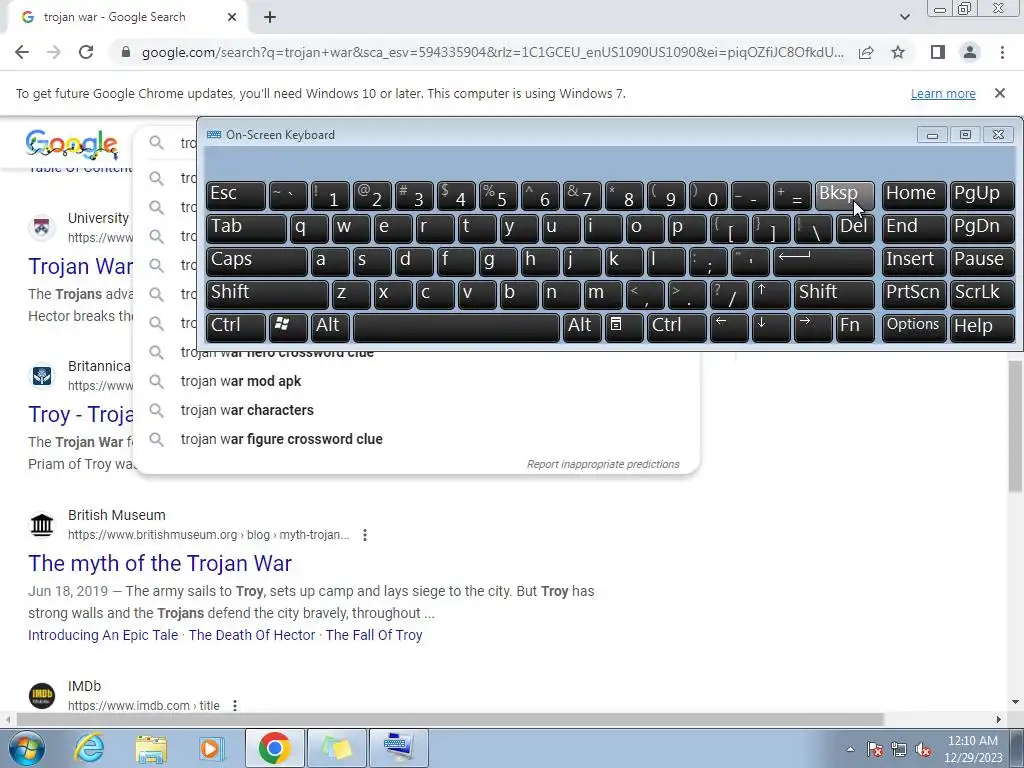
Task: Click the down arrow key on keyboard
Action: [x=771, y=327]
